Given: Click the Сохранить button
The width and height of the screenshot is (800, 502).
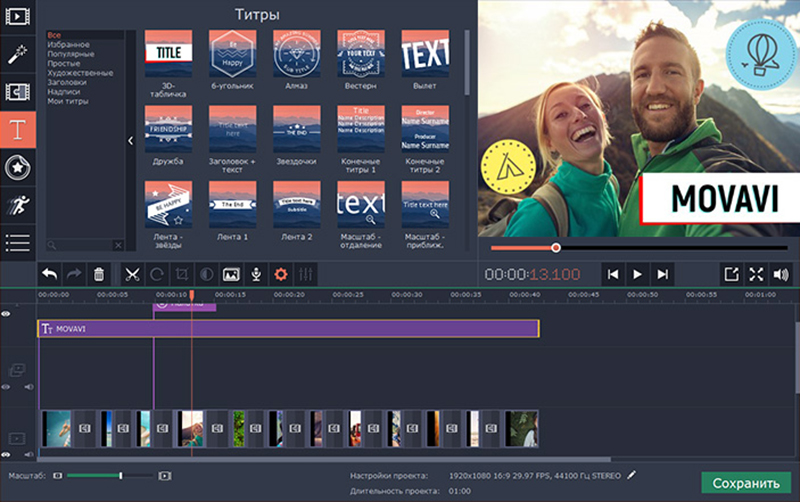Looking at the screenshot, I should pos(746,483).
